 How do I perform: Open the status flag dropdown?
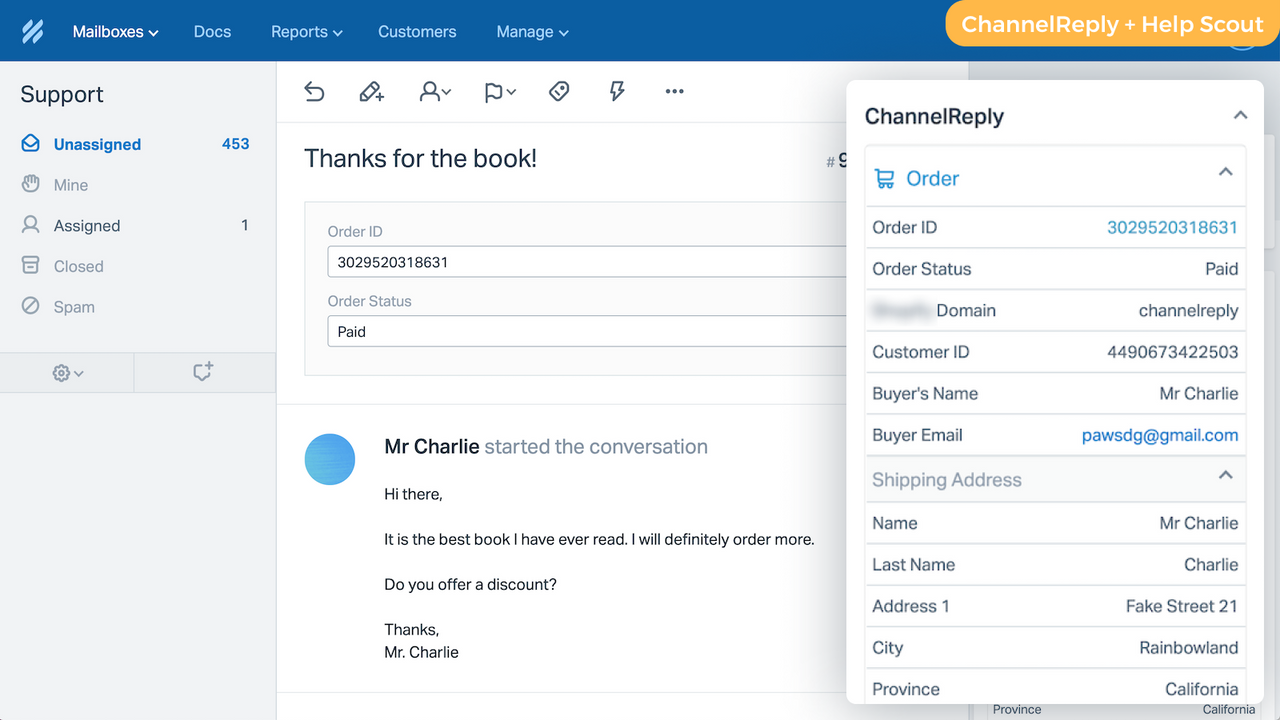pos(498,91)
